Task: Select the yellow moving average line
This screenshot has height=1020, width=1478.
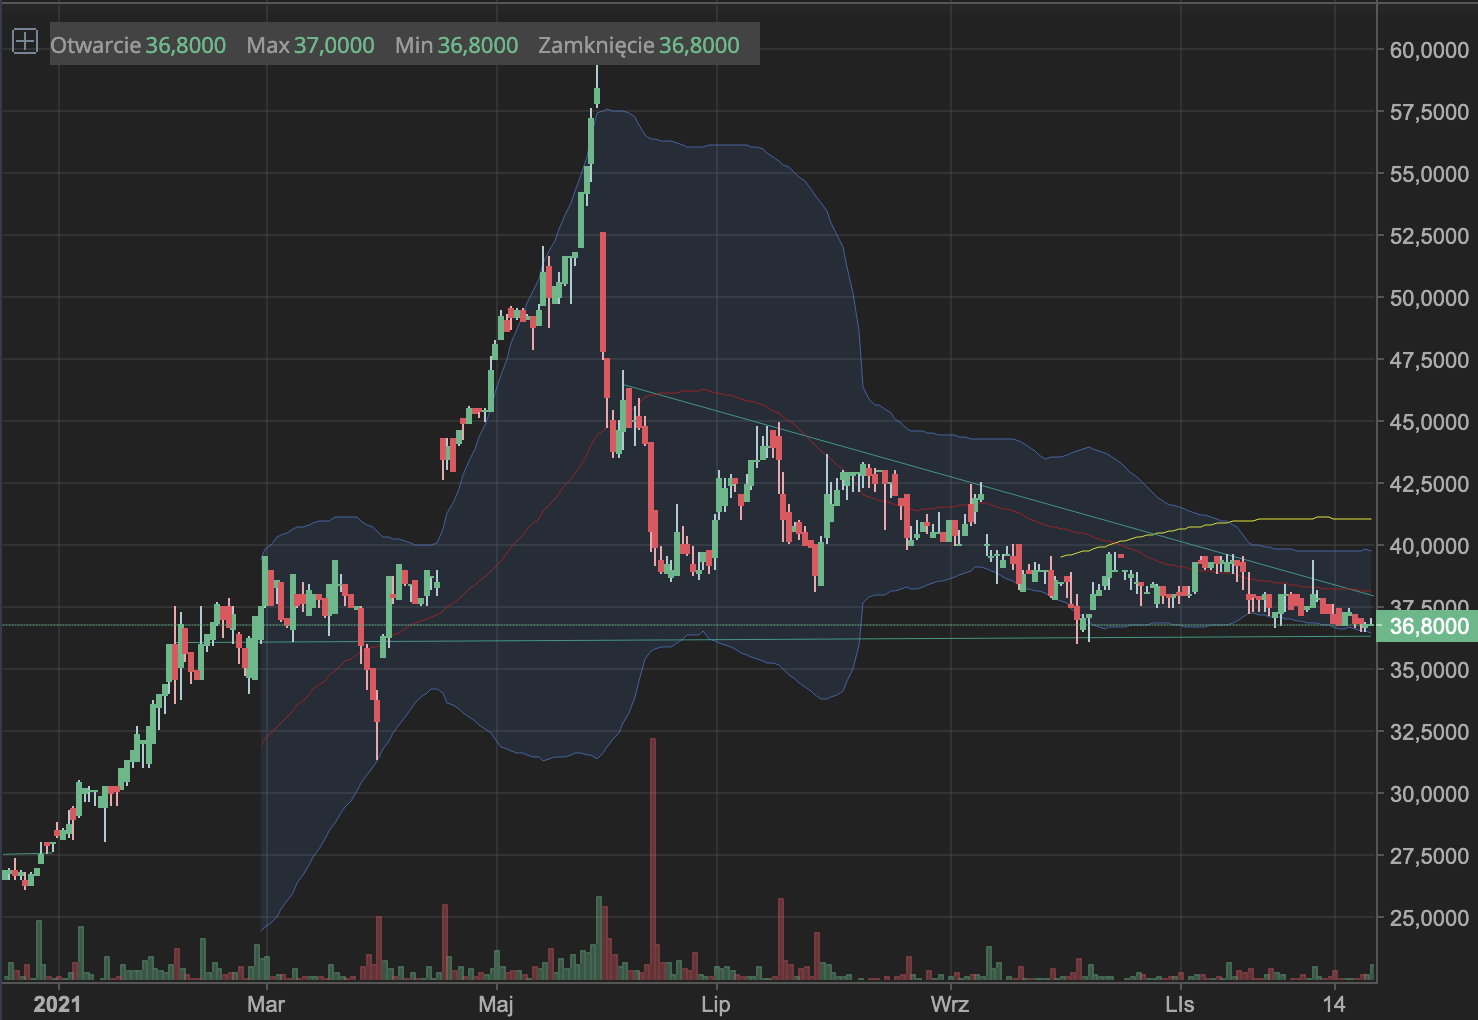Action: (x=1280, y=519)
